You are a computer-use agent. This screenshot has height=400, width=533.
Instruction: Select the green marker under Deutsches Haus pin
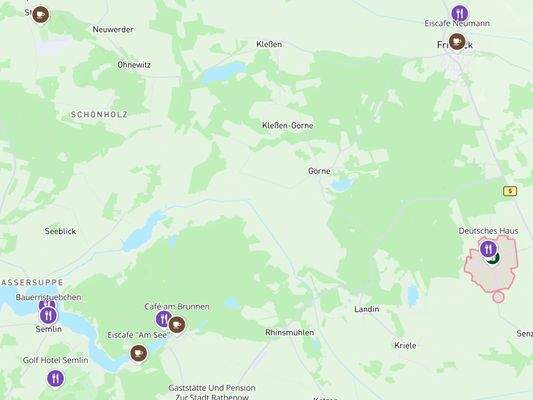(x=494, y=260)
